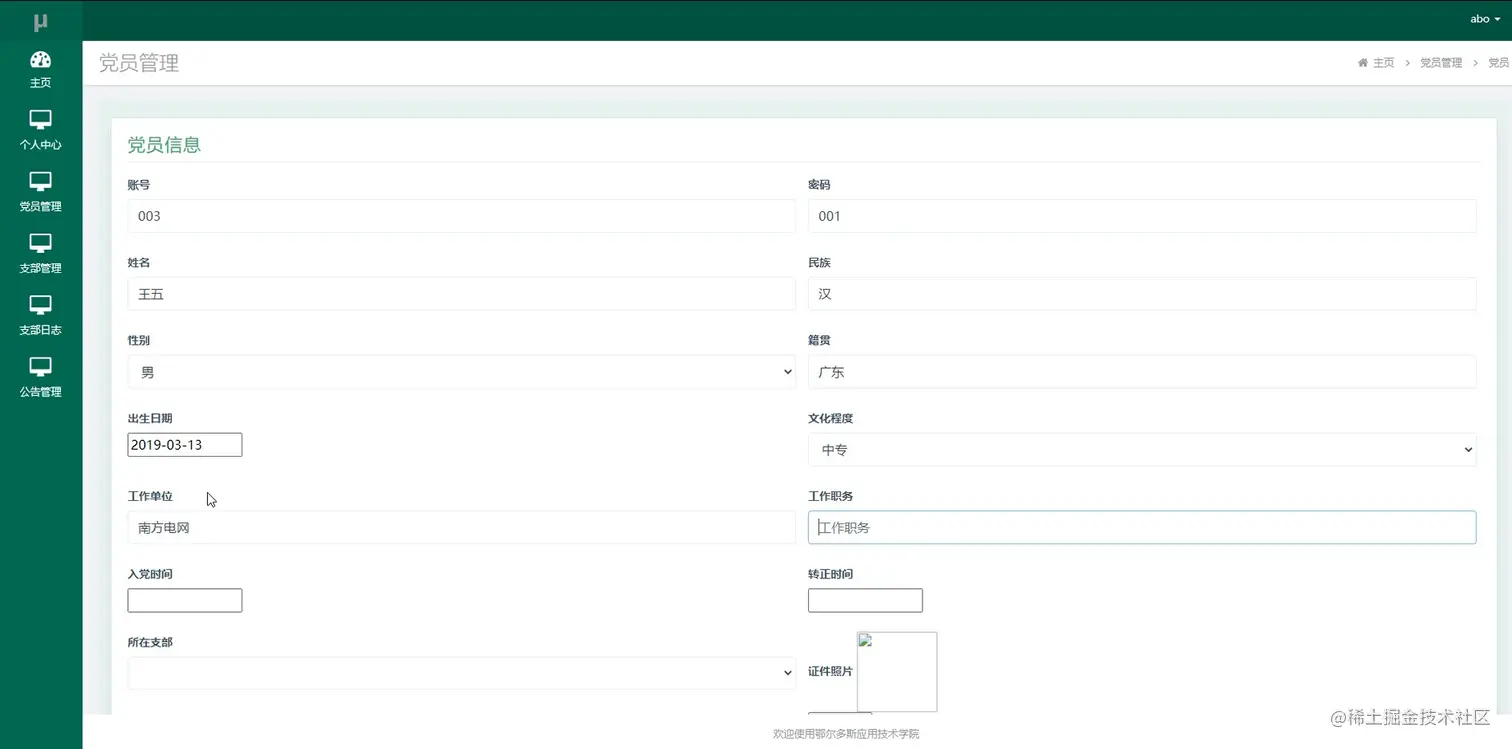Focus the 账号 field containing 003
The height and width of the screenshot is (749, 1512).
pos(462,216)
